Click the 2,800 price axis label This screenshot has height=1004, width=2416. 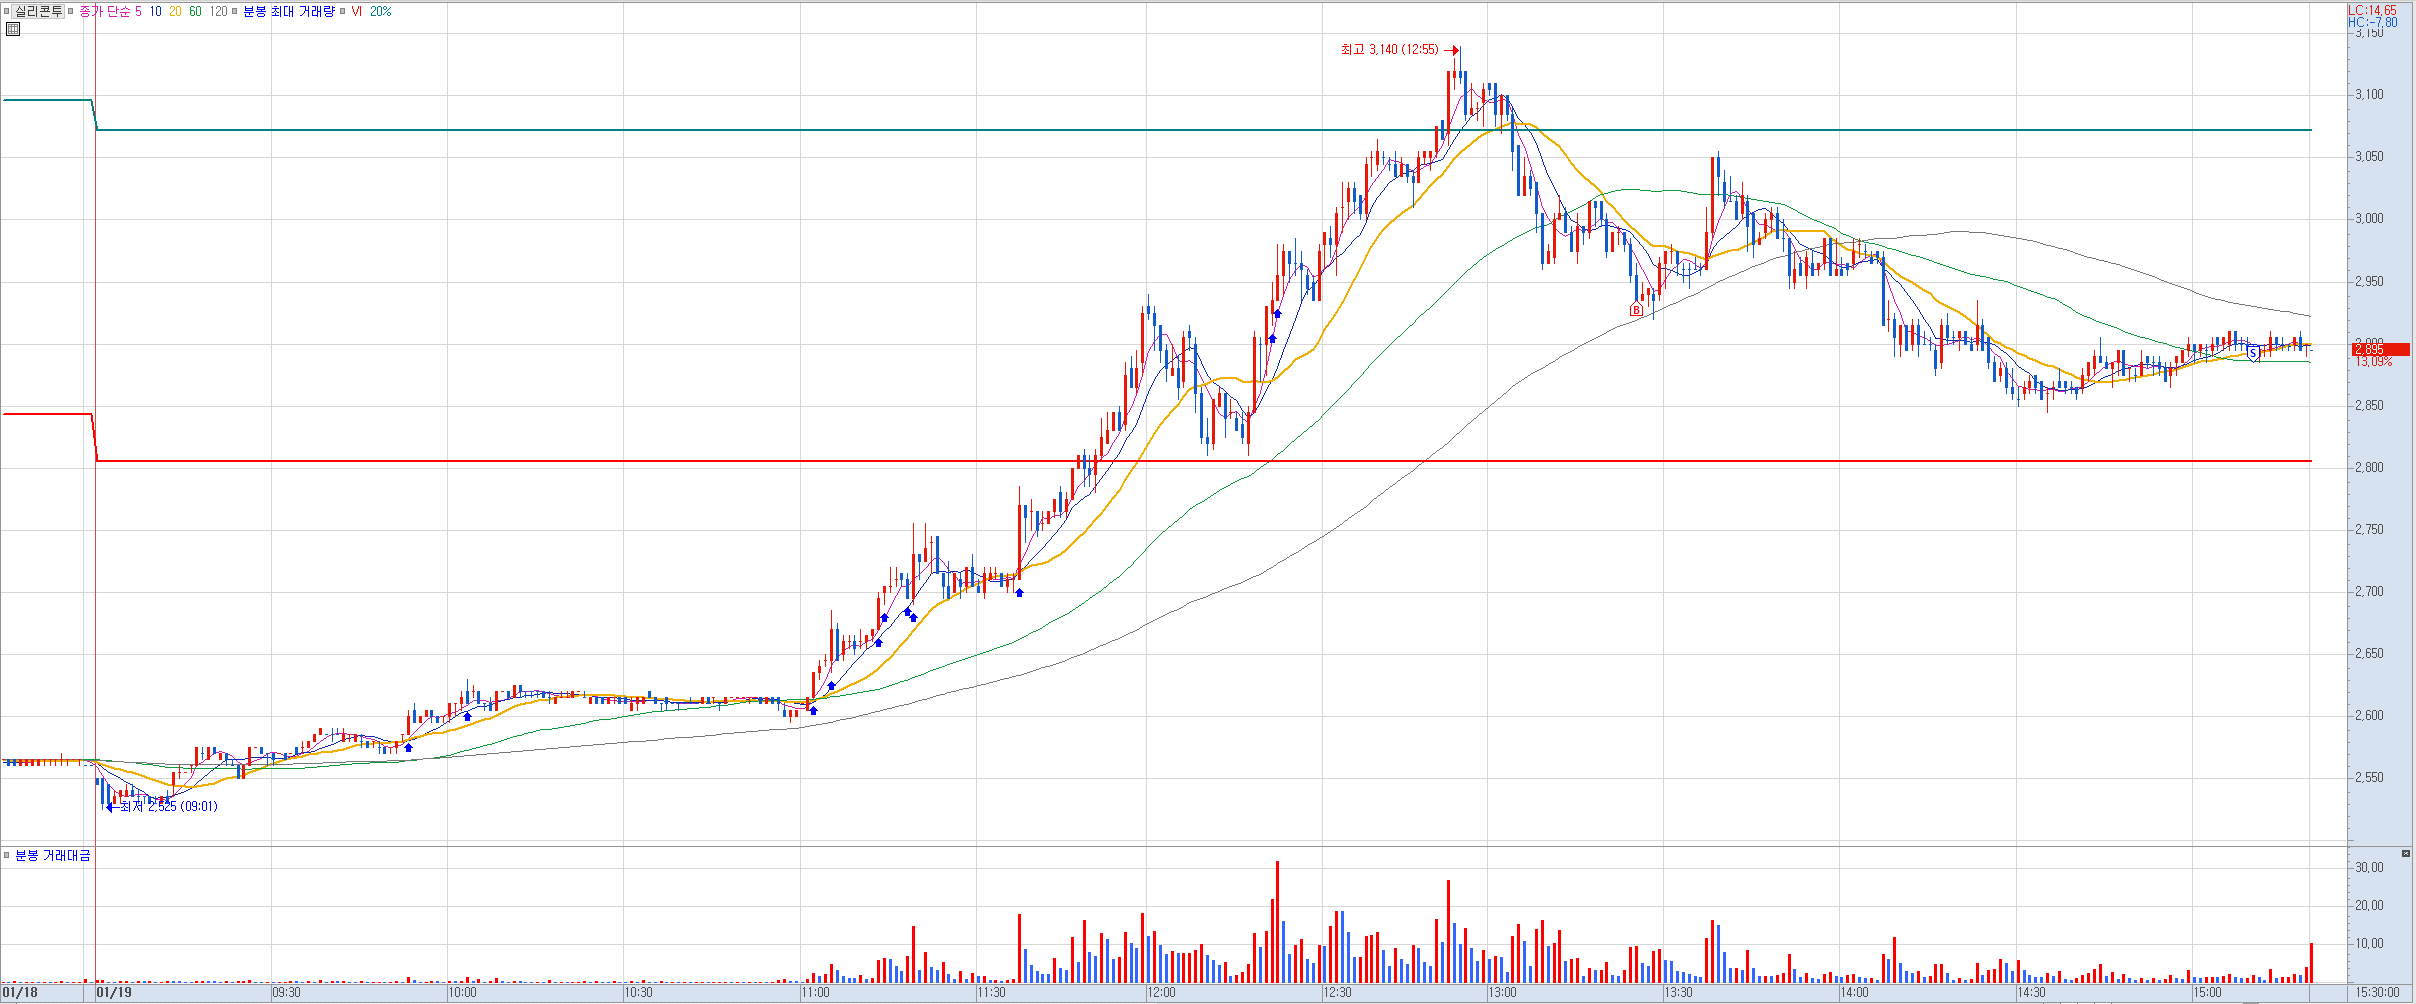point(2369,468)
